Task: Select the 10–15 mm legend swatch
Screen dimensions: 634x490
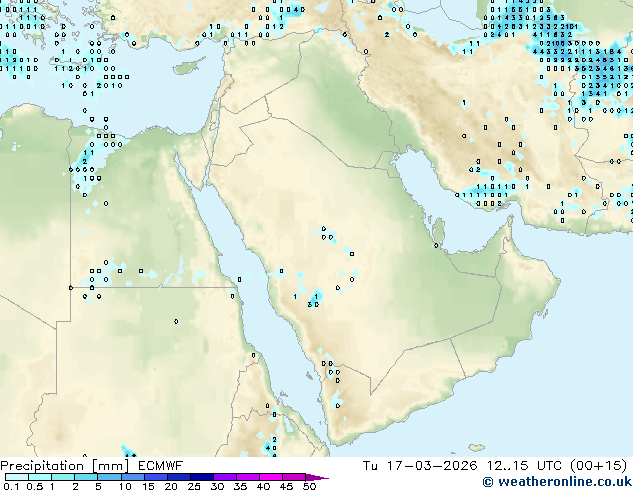Action: click(x=133, y=477)
